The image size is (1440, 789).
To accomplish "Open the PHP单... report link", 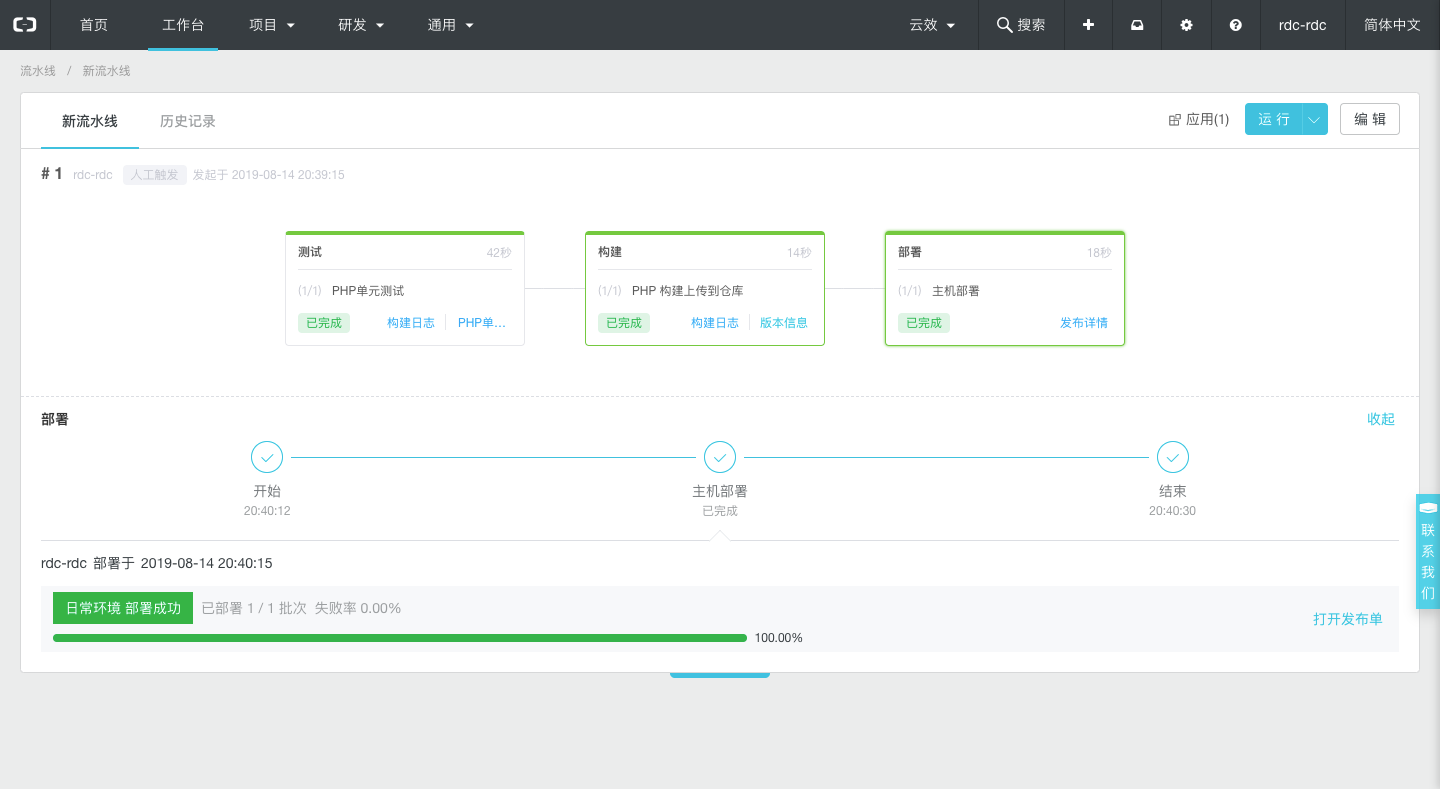I will pos(482,323).
